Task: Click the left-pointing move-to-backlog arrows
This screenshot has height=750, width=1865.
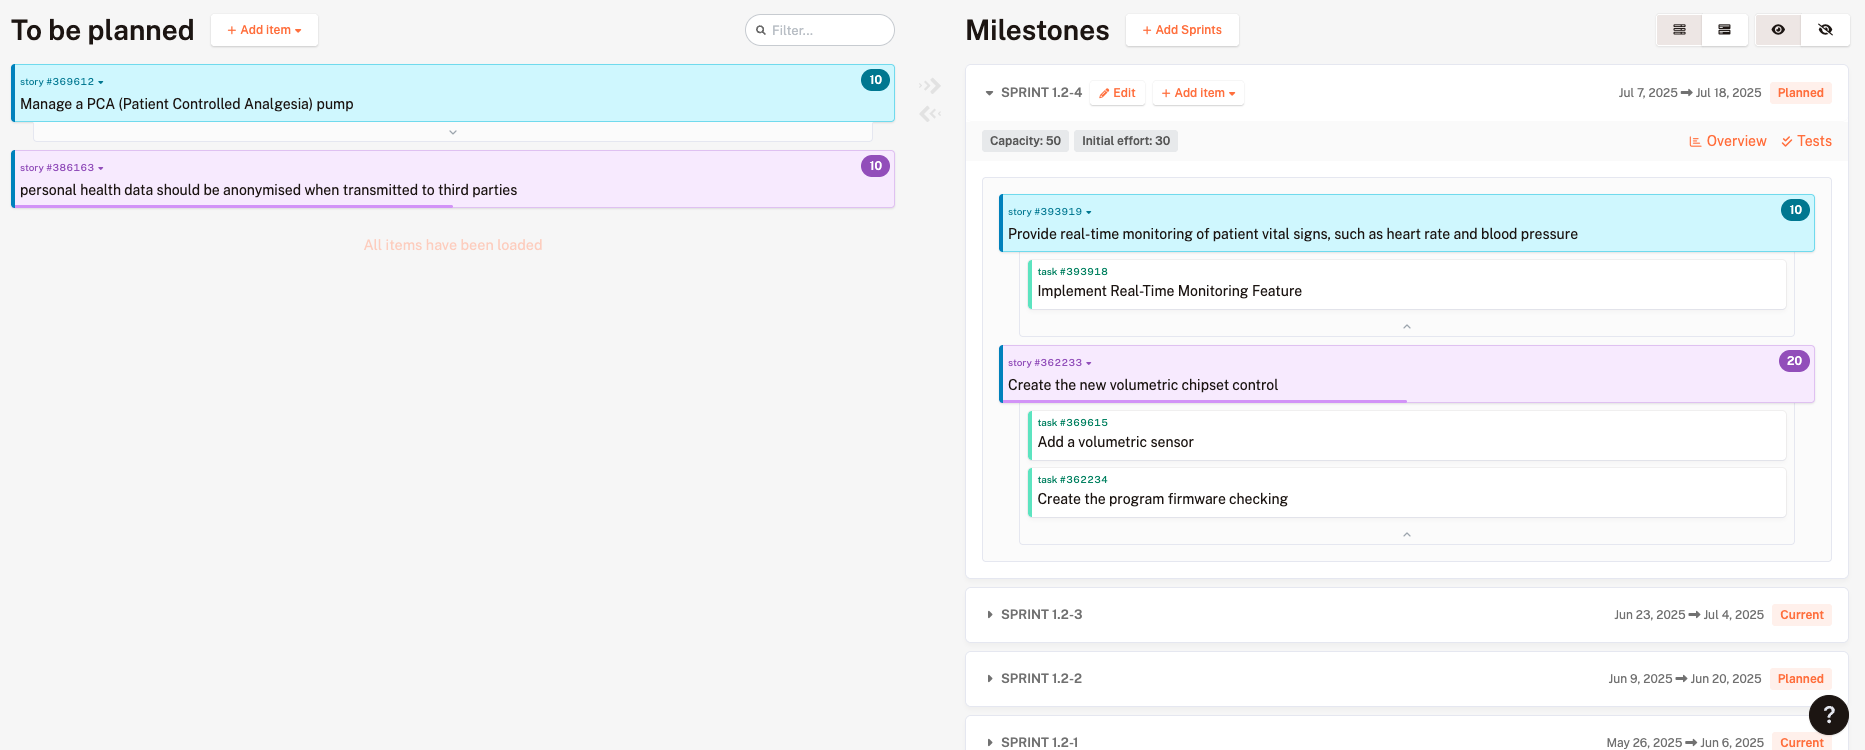Action: click(930, 114)
